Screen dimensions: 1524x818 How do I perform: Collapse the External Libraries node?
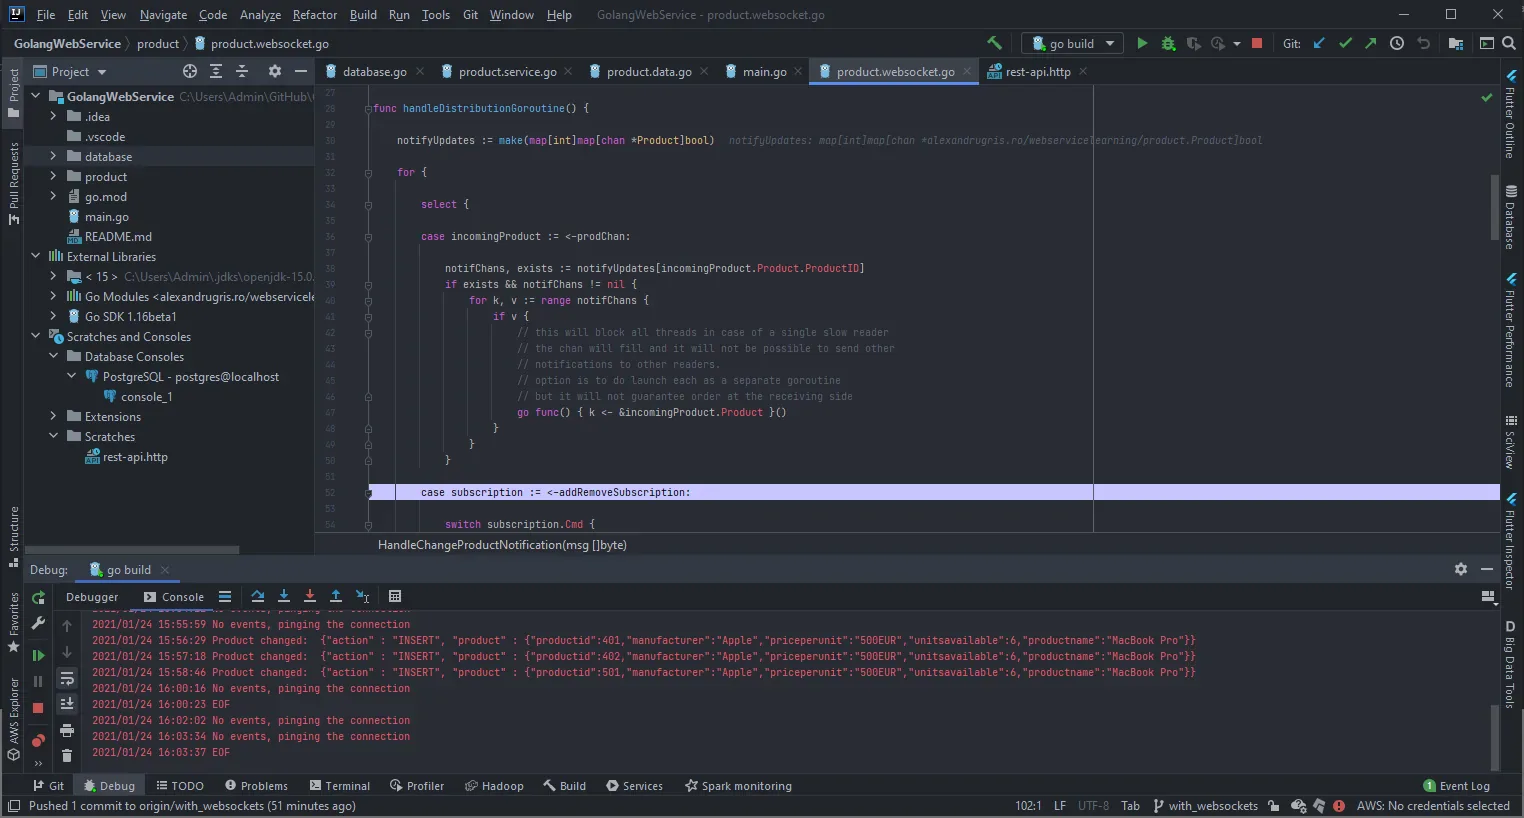click(35, 256)
